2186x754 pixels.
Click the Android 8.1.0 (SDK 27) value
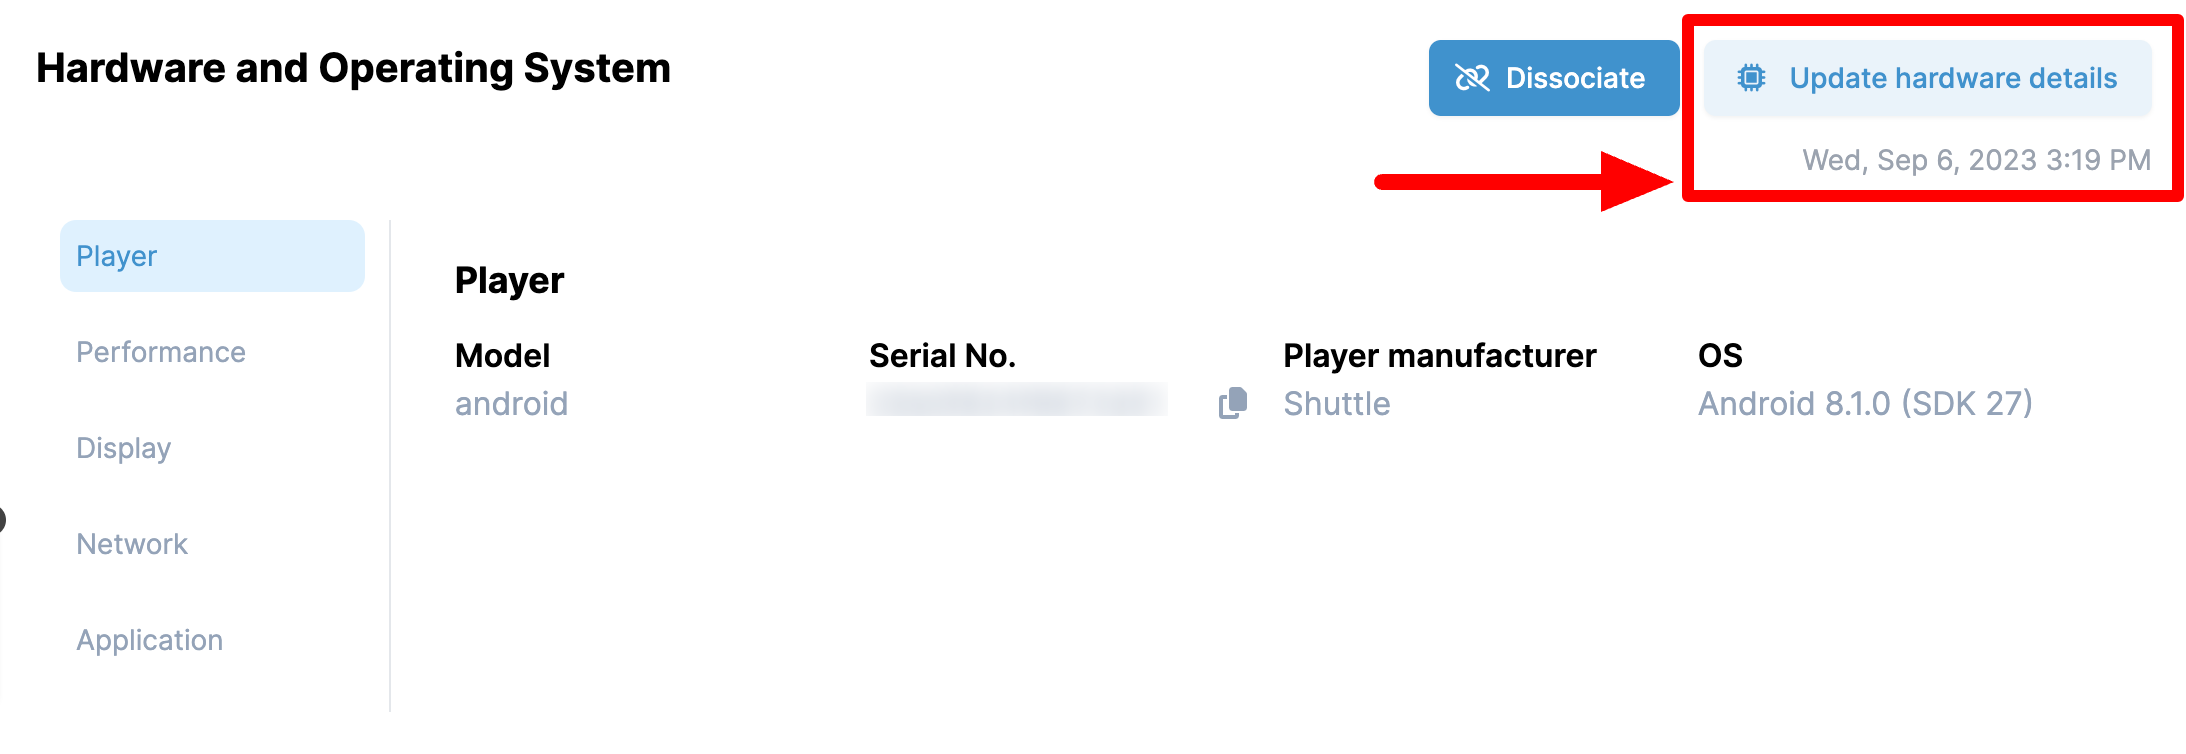pos(1865,404)
